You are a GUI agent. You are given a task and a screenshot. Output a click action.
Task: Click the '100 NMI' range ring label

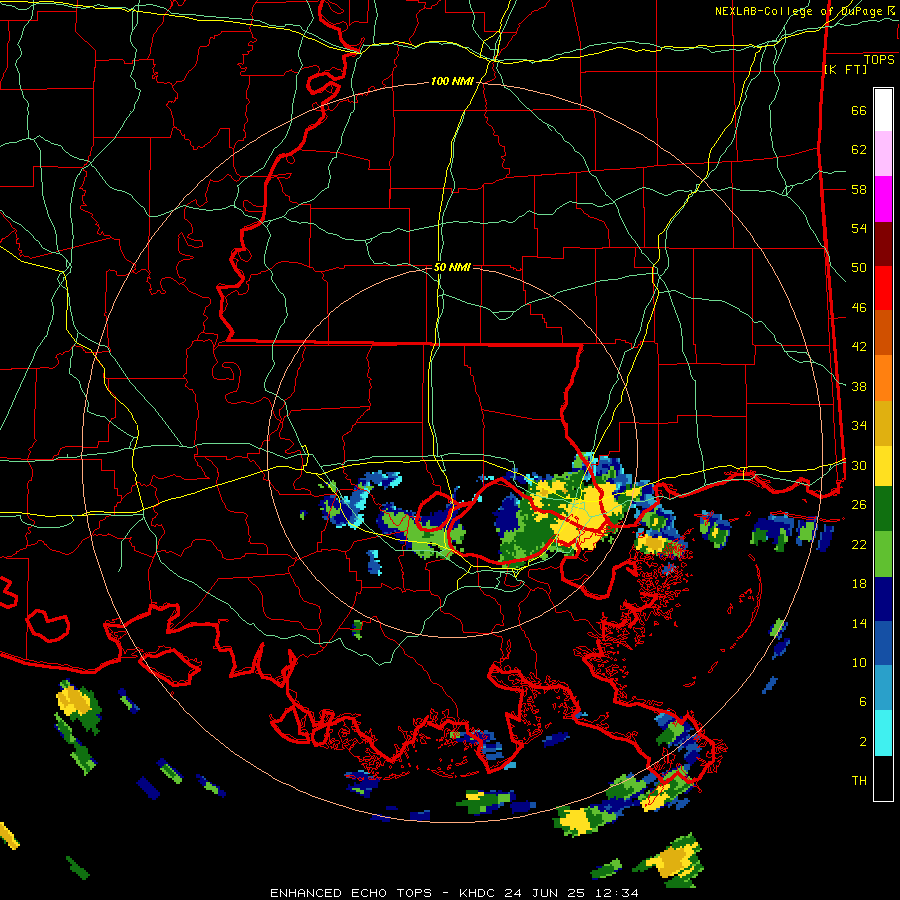coord(452,82)
